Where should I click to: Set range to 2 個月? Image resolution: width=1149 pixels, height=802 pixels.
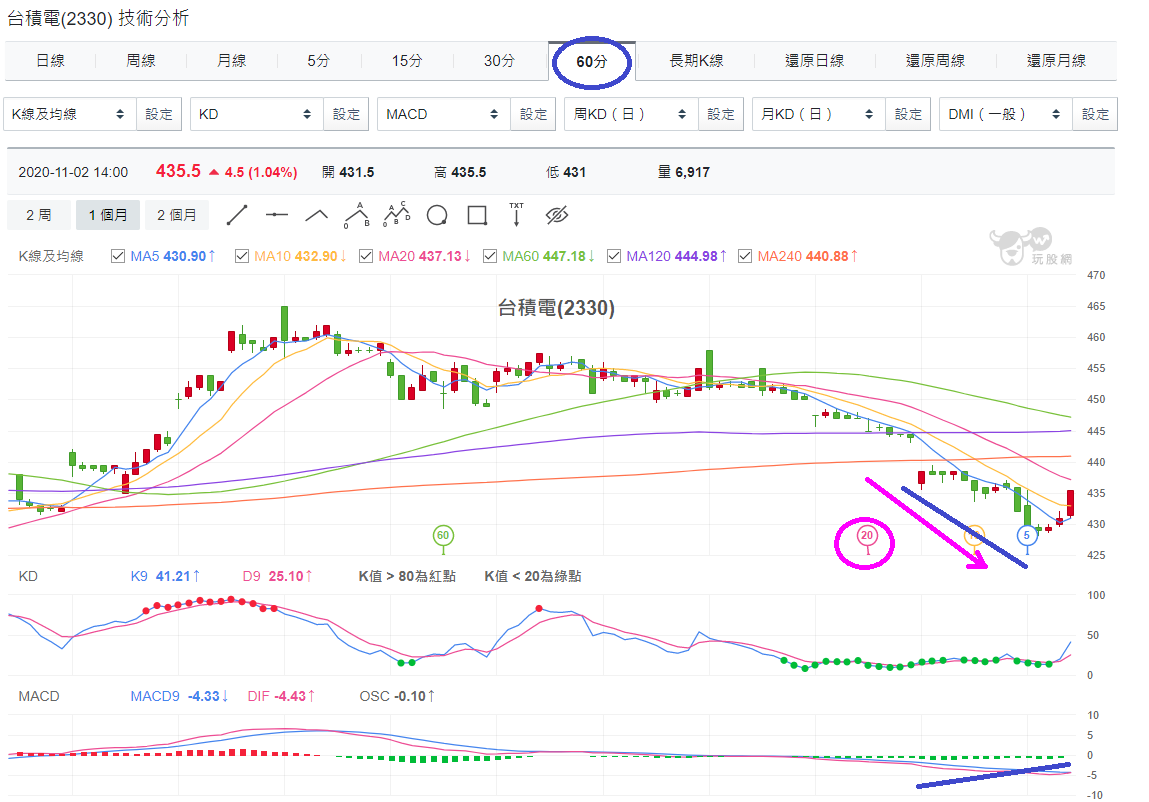point(177,216)
